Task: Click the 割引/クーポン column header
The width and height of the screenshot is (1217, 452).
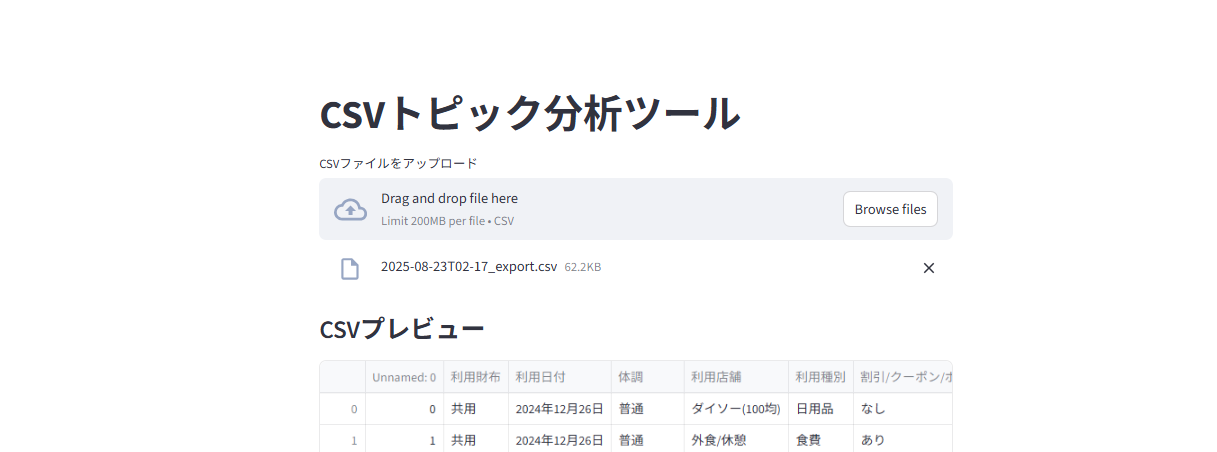Action: [903, 377]
